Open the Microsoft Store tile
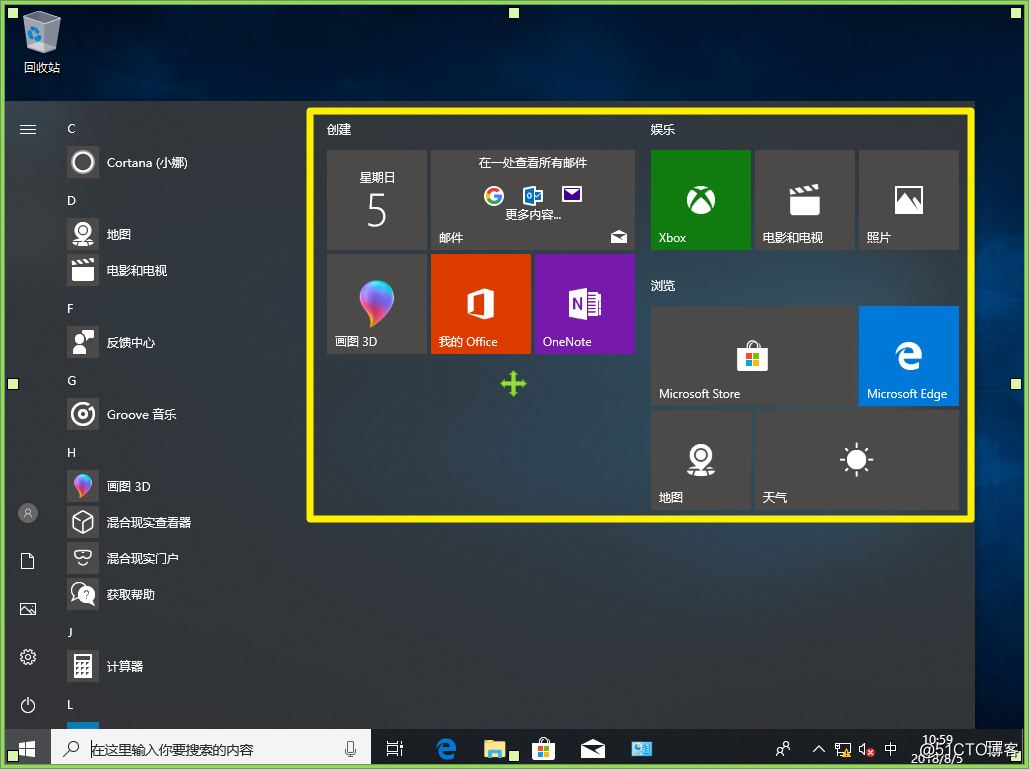The width and height of the screenshot is (1029, 769). [x=753, y=356]
